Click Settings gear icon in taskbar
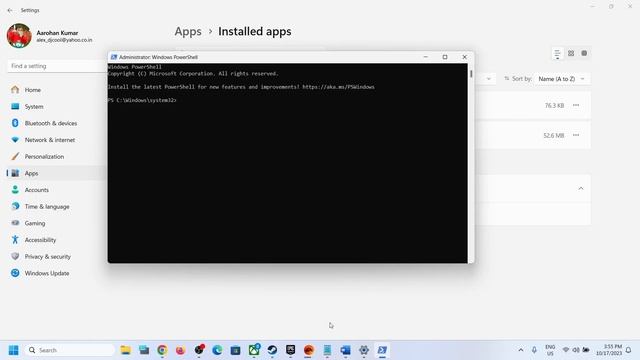 (x=364, y=350)
